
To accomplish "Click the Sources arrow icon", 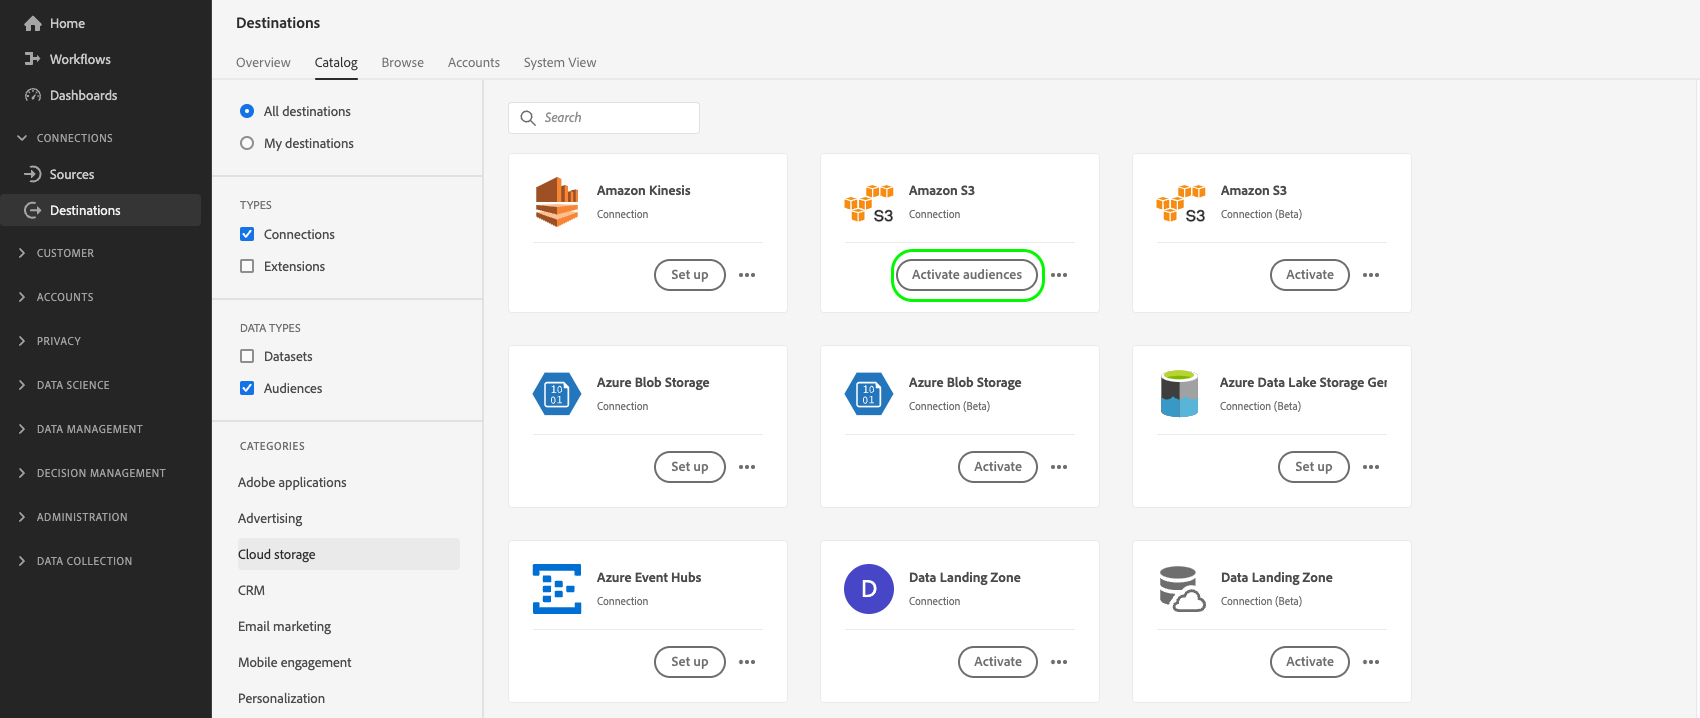I will coord(33,174).
